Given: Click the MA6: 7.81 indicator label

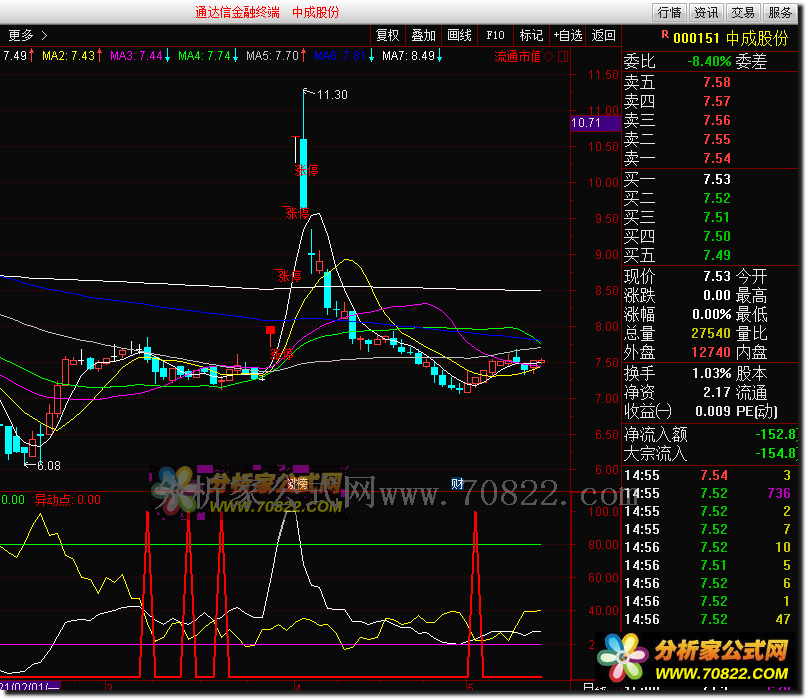Looking at the screenshot, I should pyautogui.click(x=340, y=56).
